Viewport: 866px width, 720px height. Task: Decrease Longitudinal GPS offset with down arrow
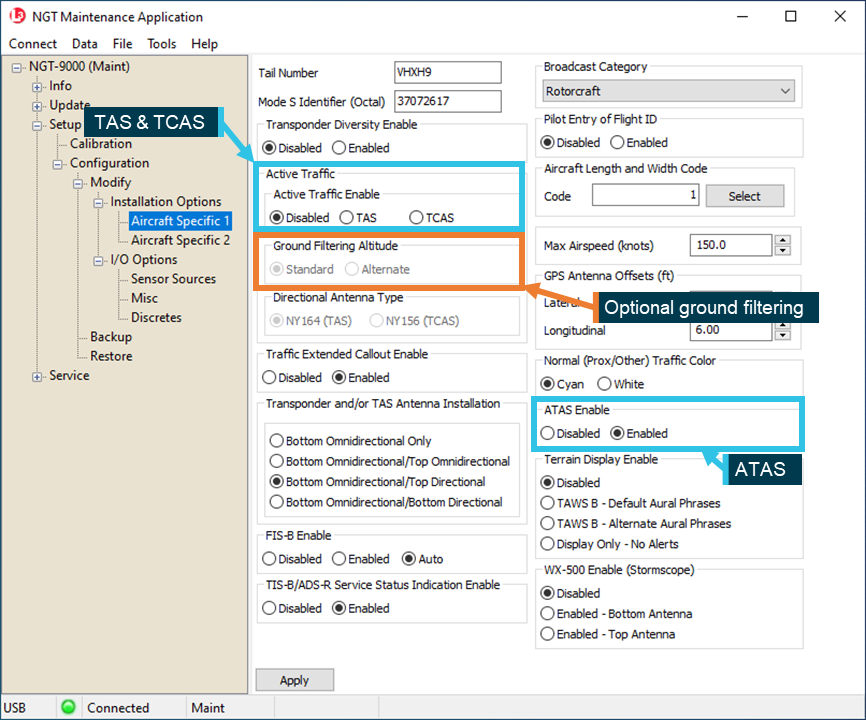point(782,336)
